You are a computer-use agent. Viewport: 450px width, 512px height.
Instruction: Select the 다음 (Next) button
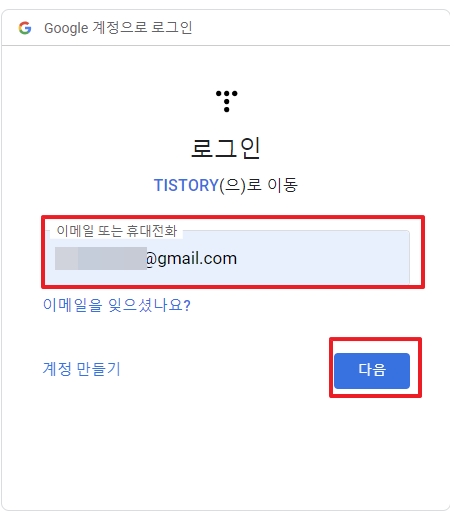click(372, 371)
